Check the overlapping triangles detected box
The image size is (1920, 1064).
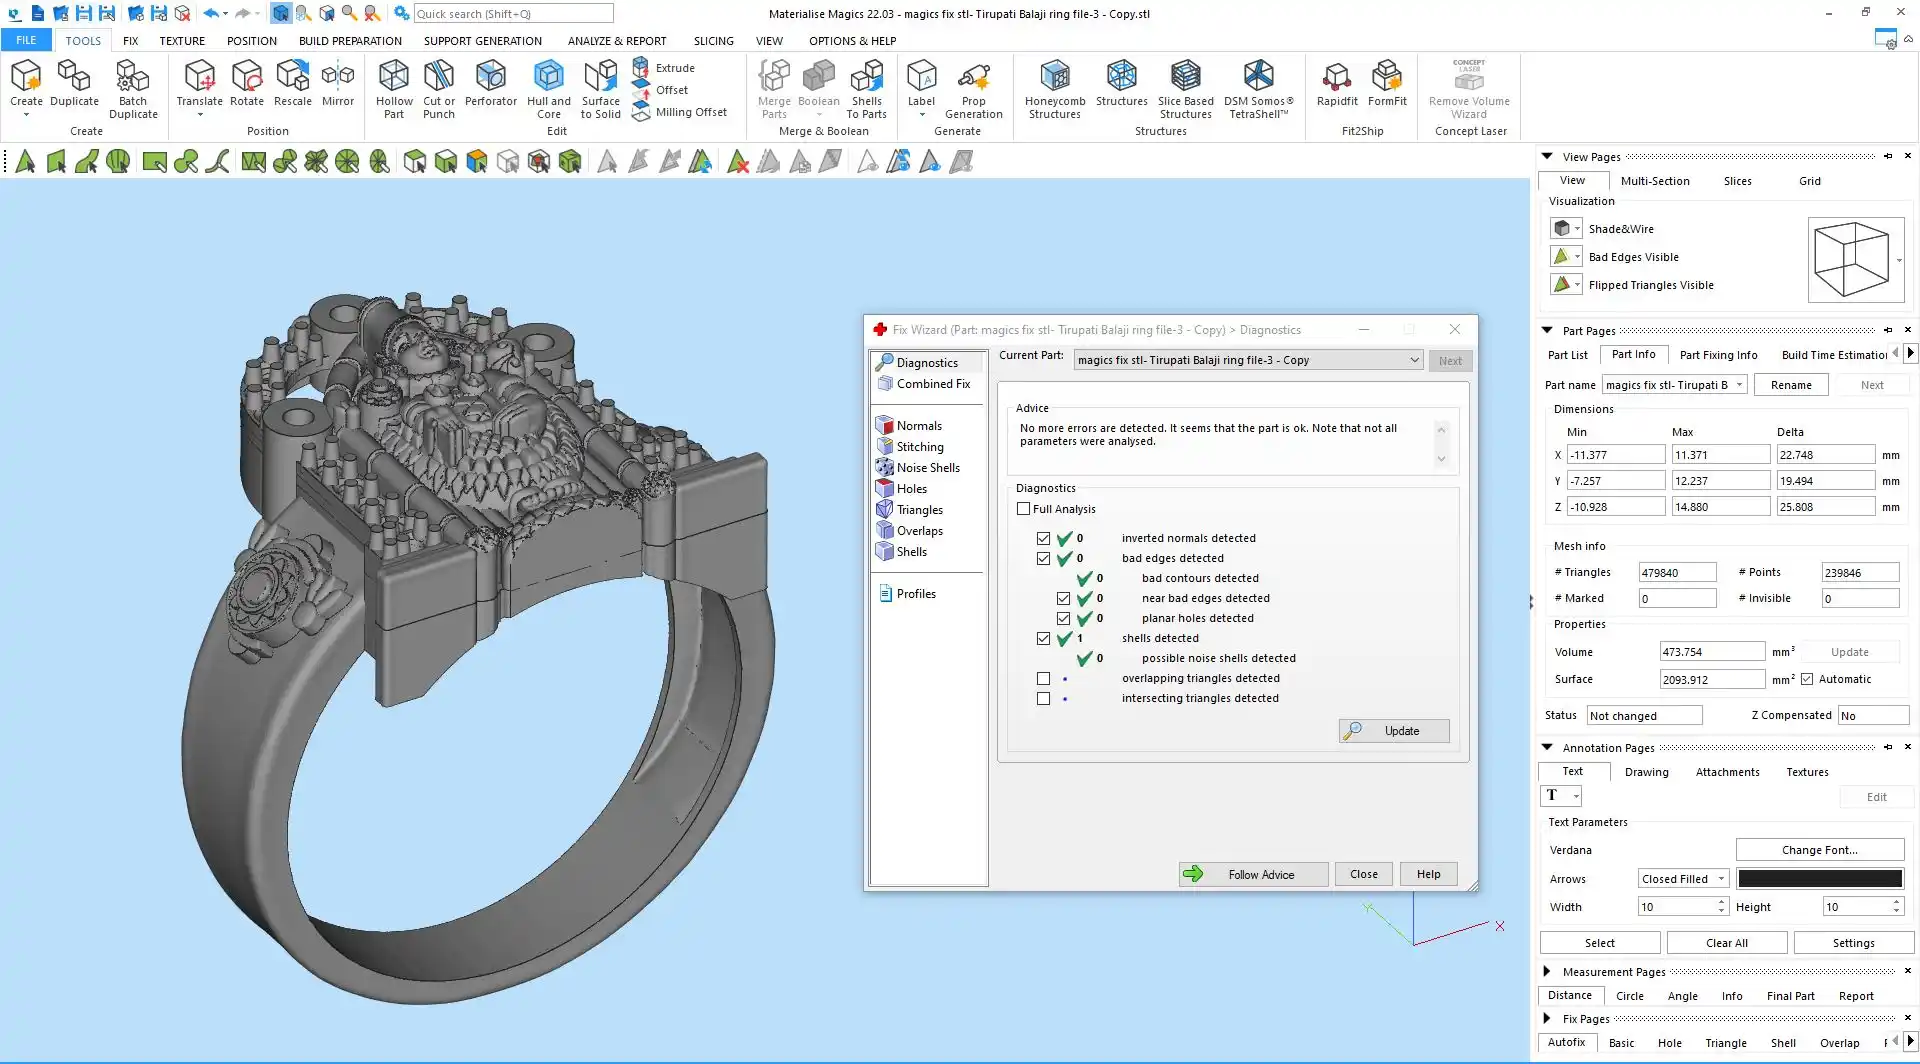coord(1043,679)
